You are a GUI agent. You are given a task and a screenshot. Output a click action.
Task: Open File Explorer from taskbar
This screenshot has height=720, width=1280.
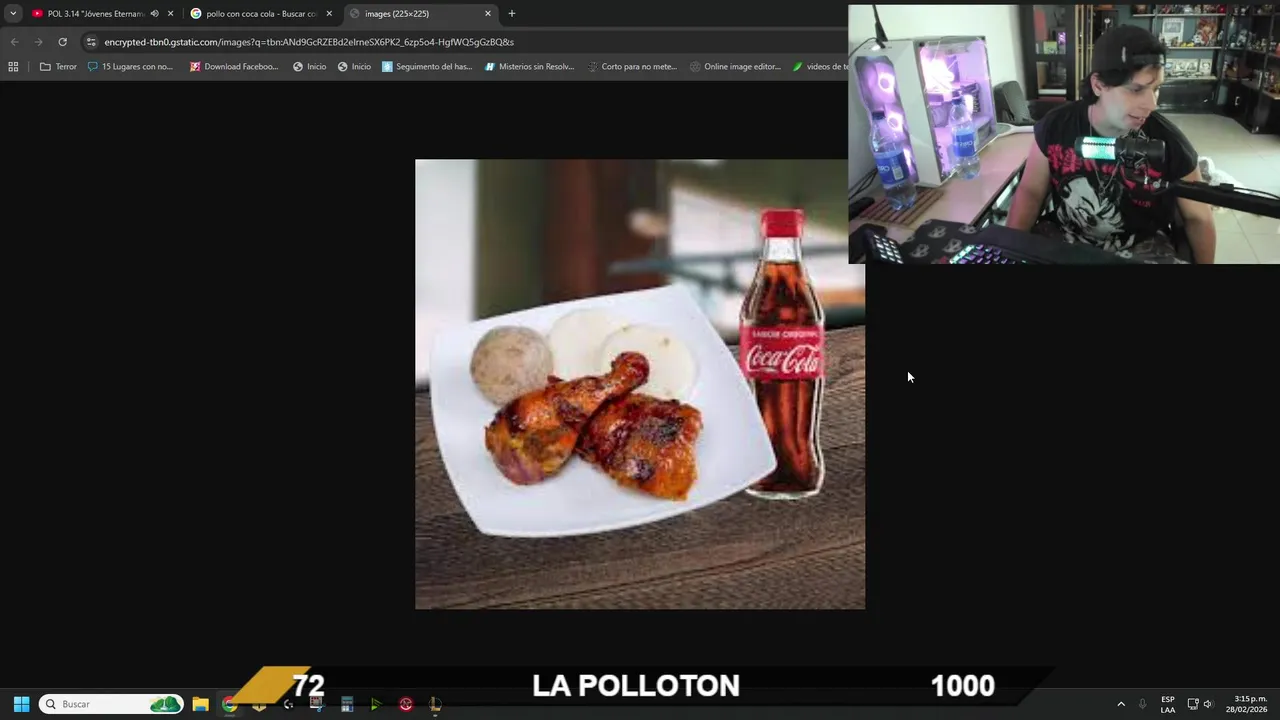click(x=200, y=704)
